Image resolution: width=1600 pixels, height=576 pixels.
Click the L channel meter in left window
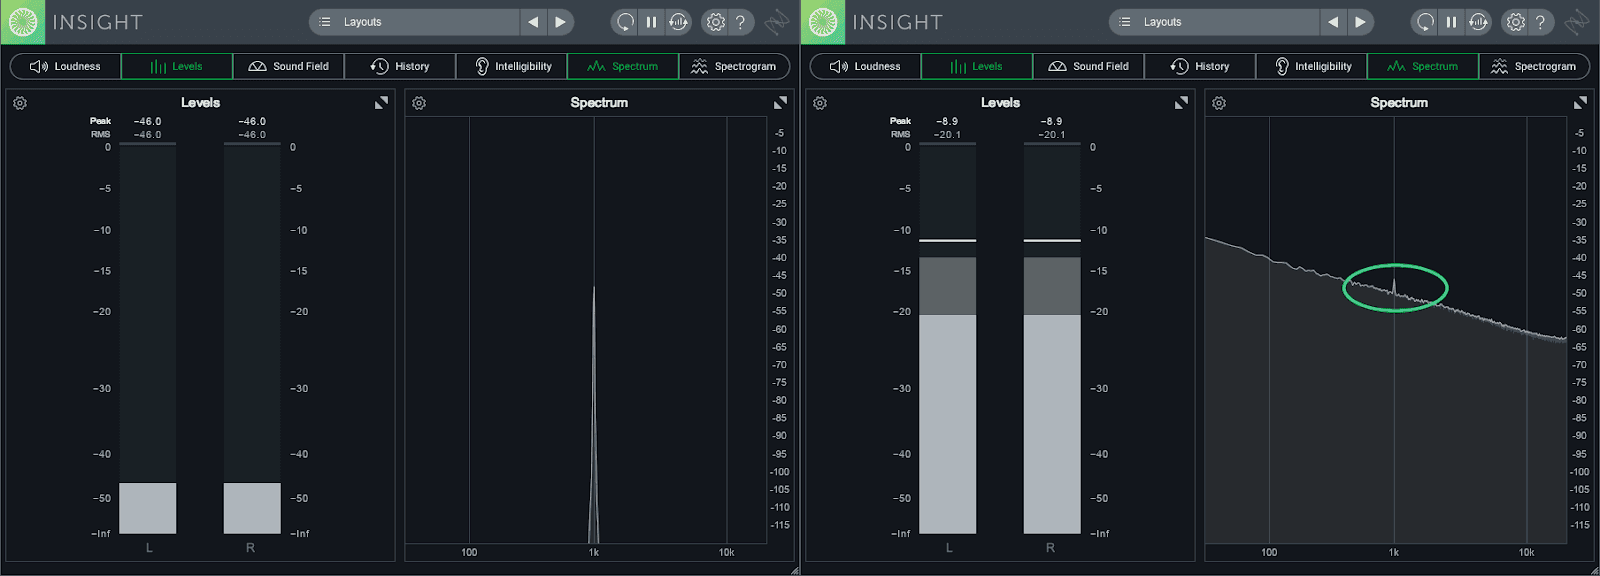coord(148,339)
